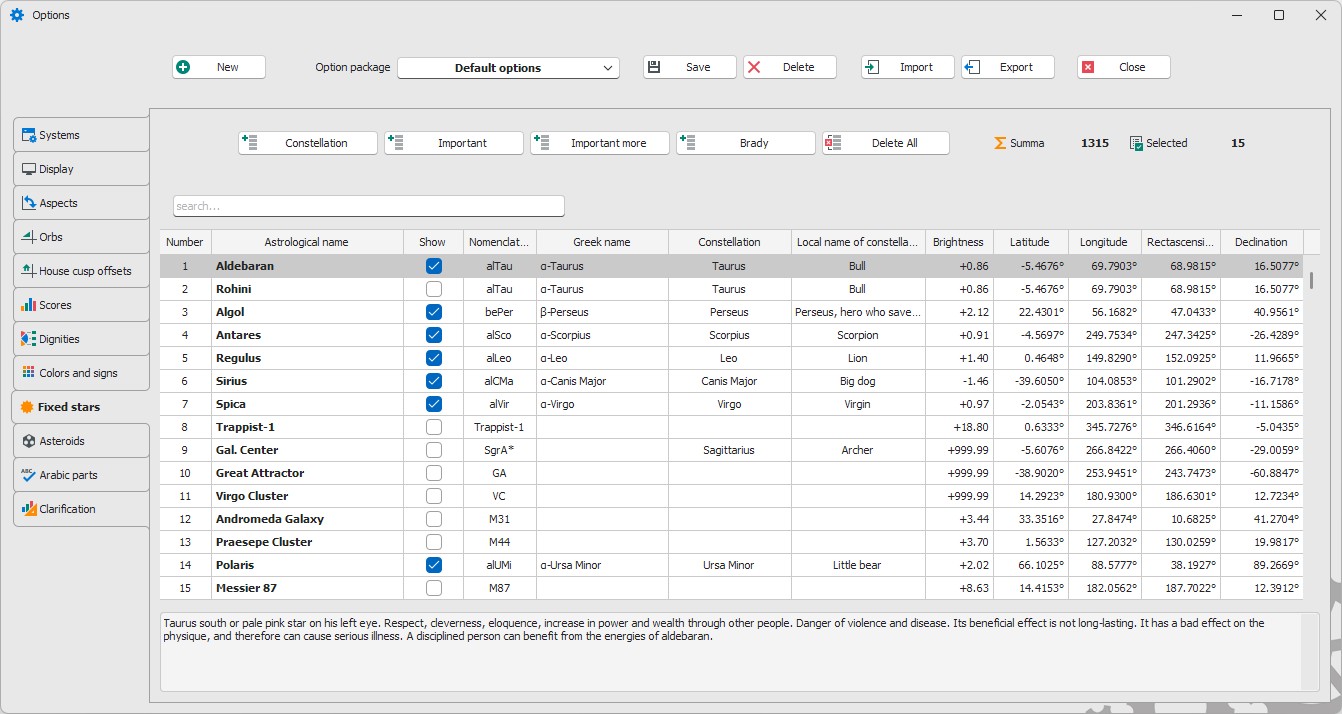Screen dimensions: 1342x714
Task: Click the Orbs tab icon
Action: pos(29,237)
